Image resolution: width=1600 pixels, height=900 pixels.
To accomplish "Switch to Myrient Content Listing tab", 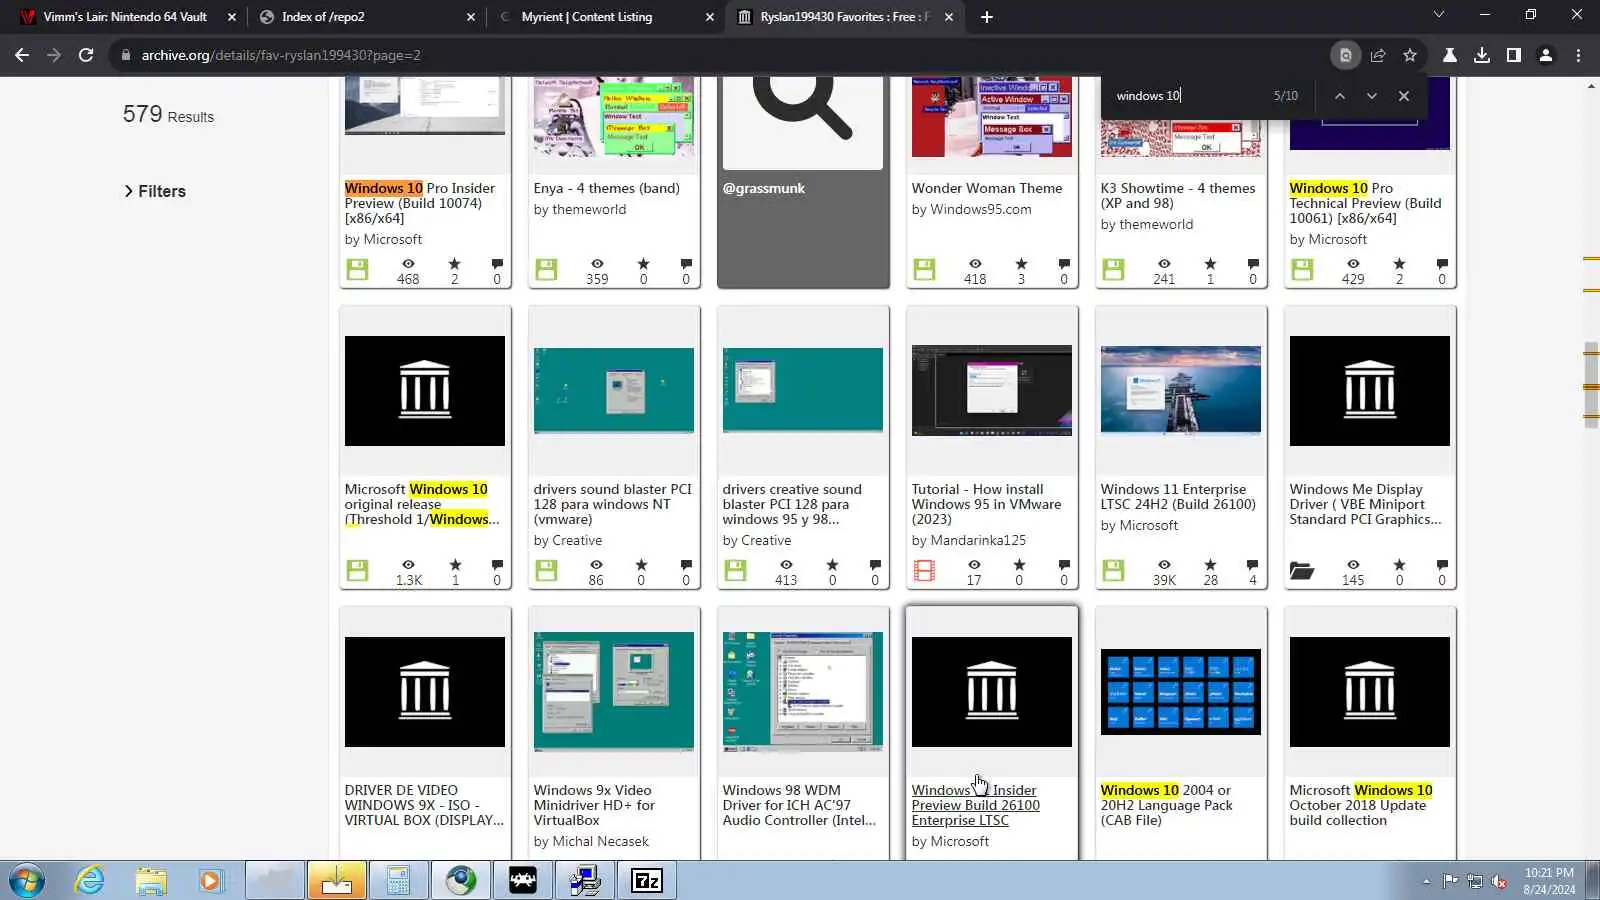I will 606,17.
